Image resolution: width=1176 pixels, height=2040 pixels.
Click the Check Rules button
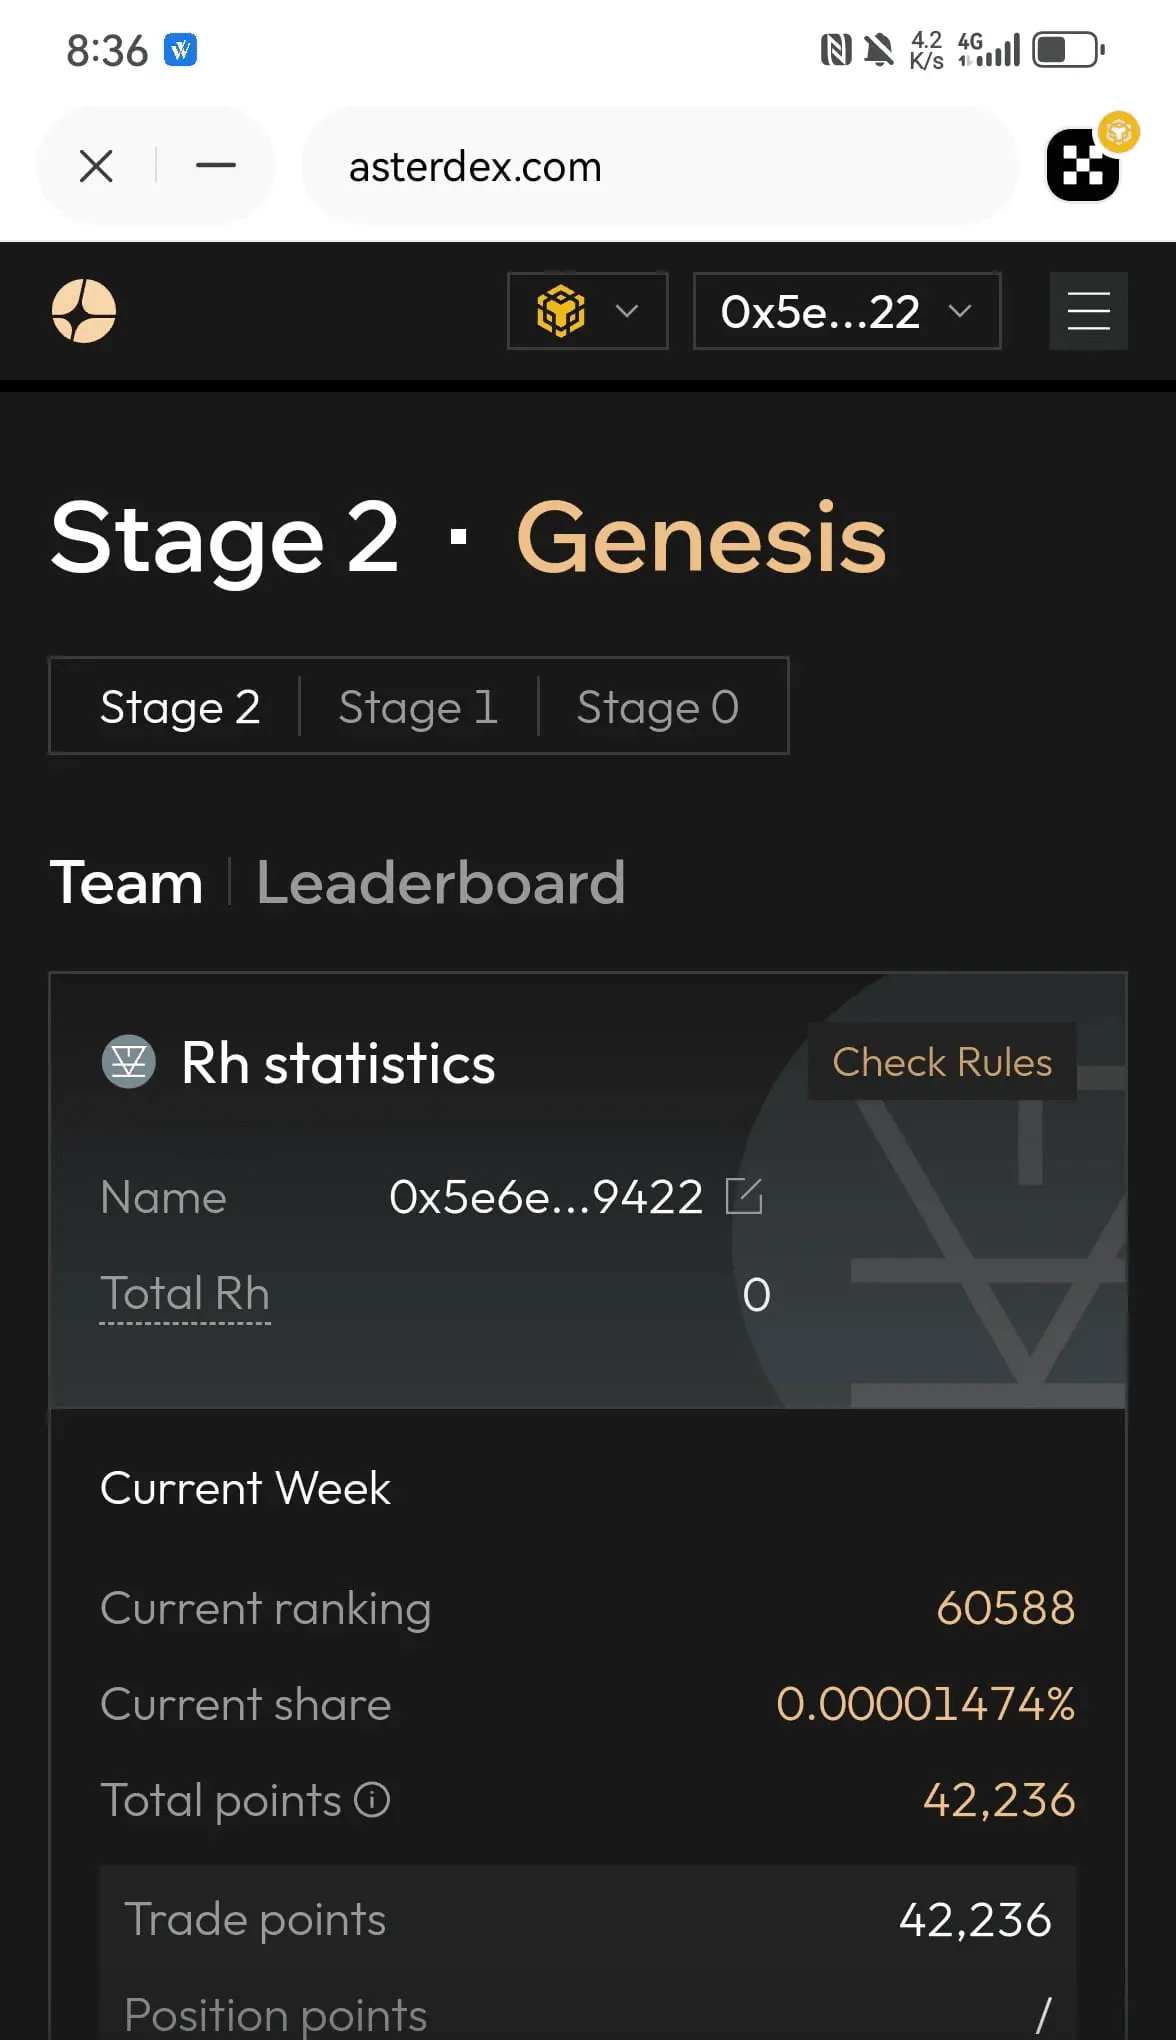(x=942, y=1062)
